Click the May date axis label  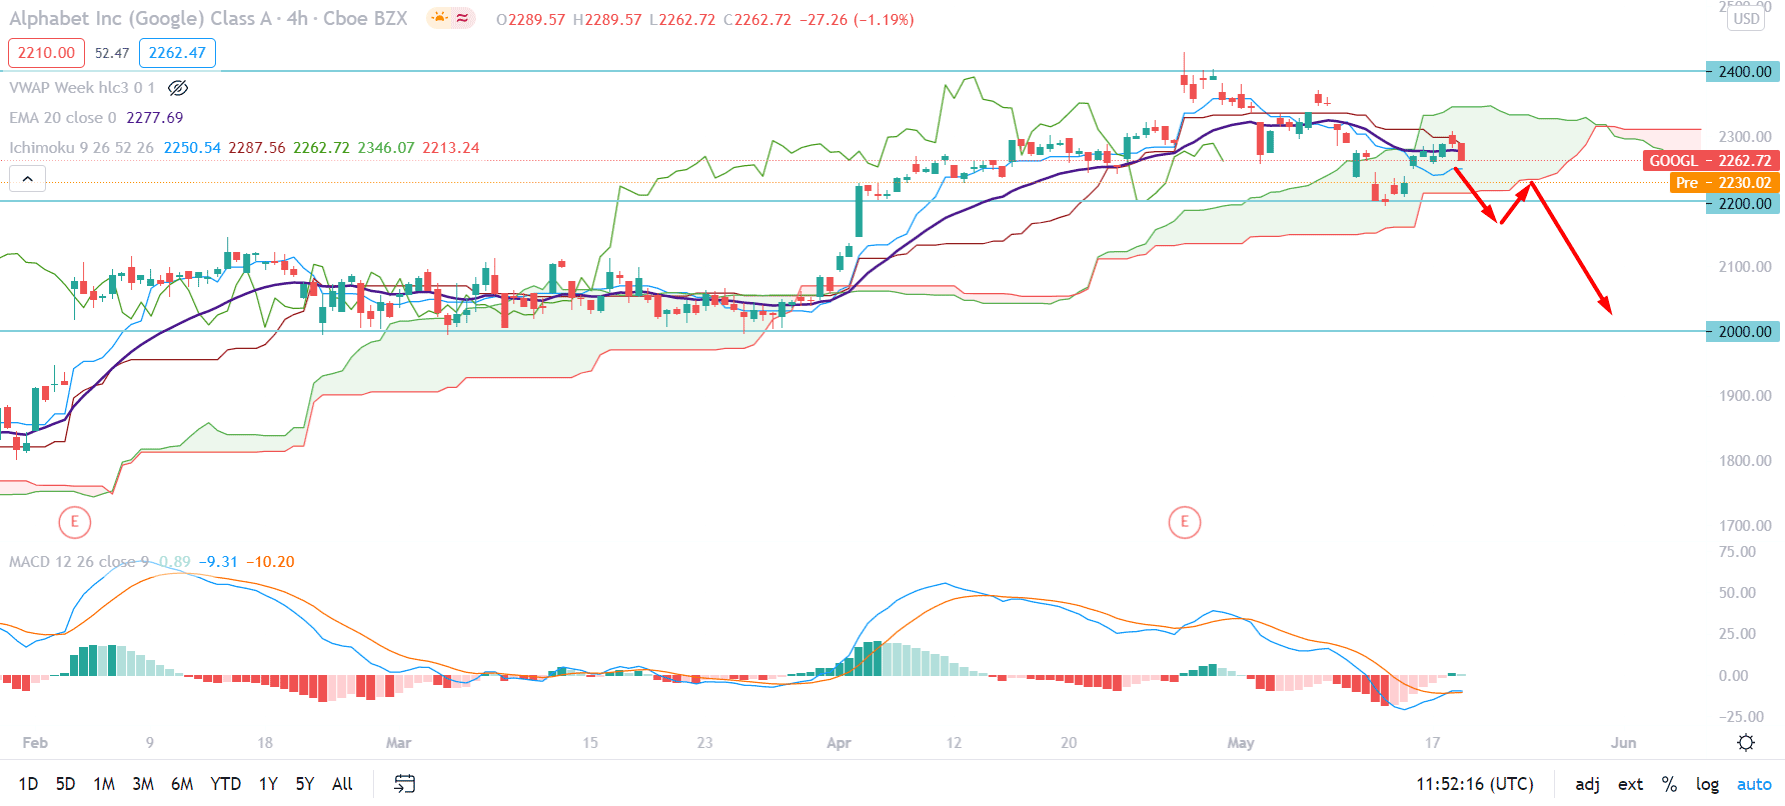coord(1240,743)
